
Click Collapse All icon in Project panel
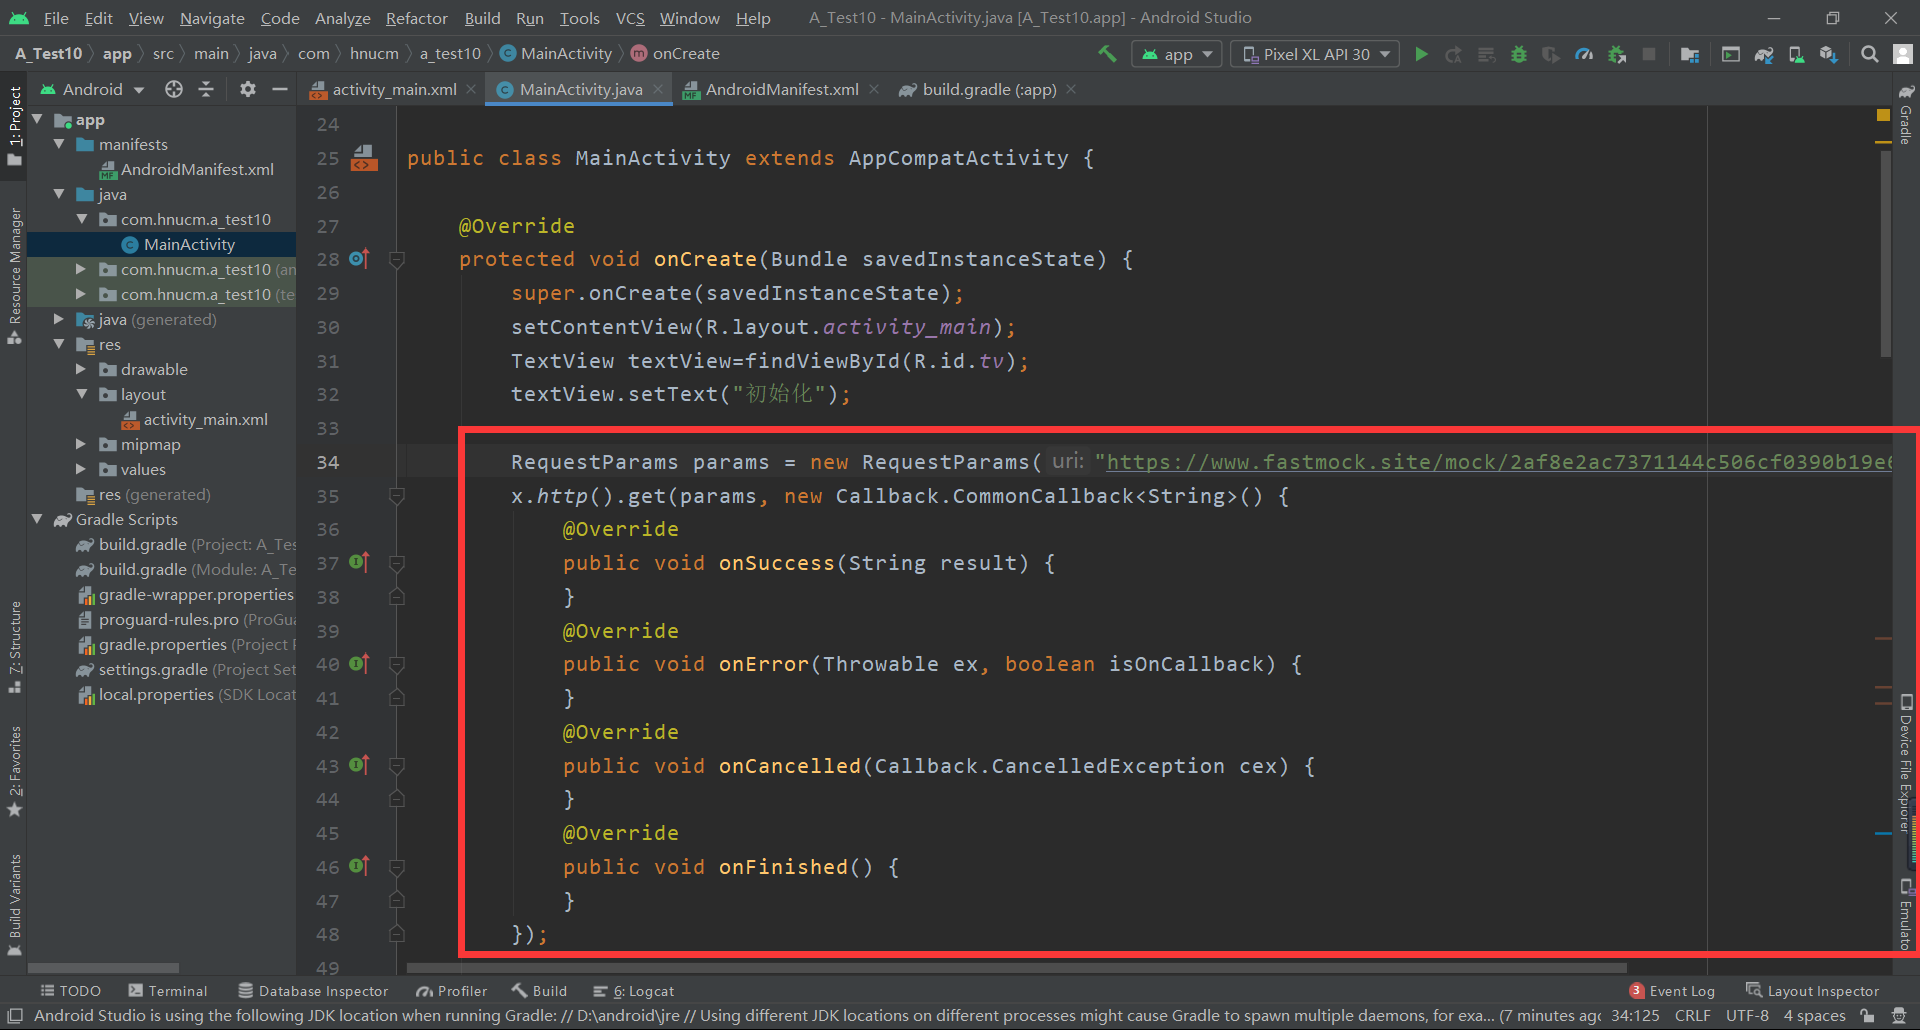coord(206,89)
